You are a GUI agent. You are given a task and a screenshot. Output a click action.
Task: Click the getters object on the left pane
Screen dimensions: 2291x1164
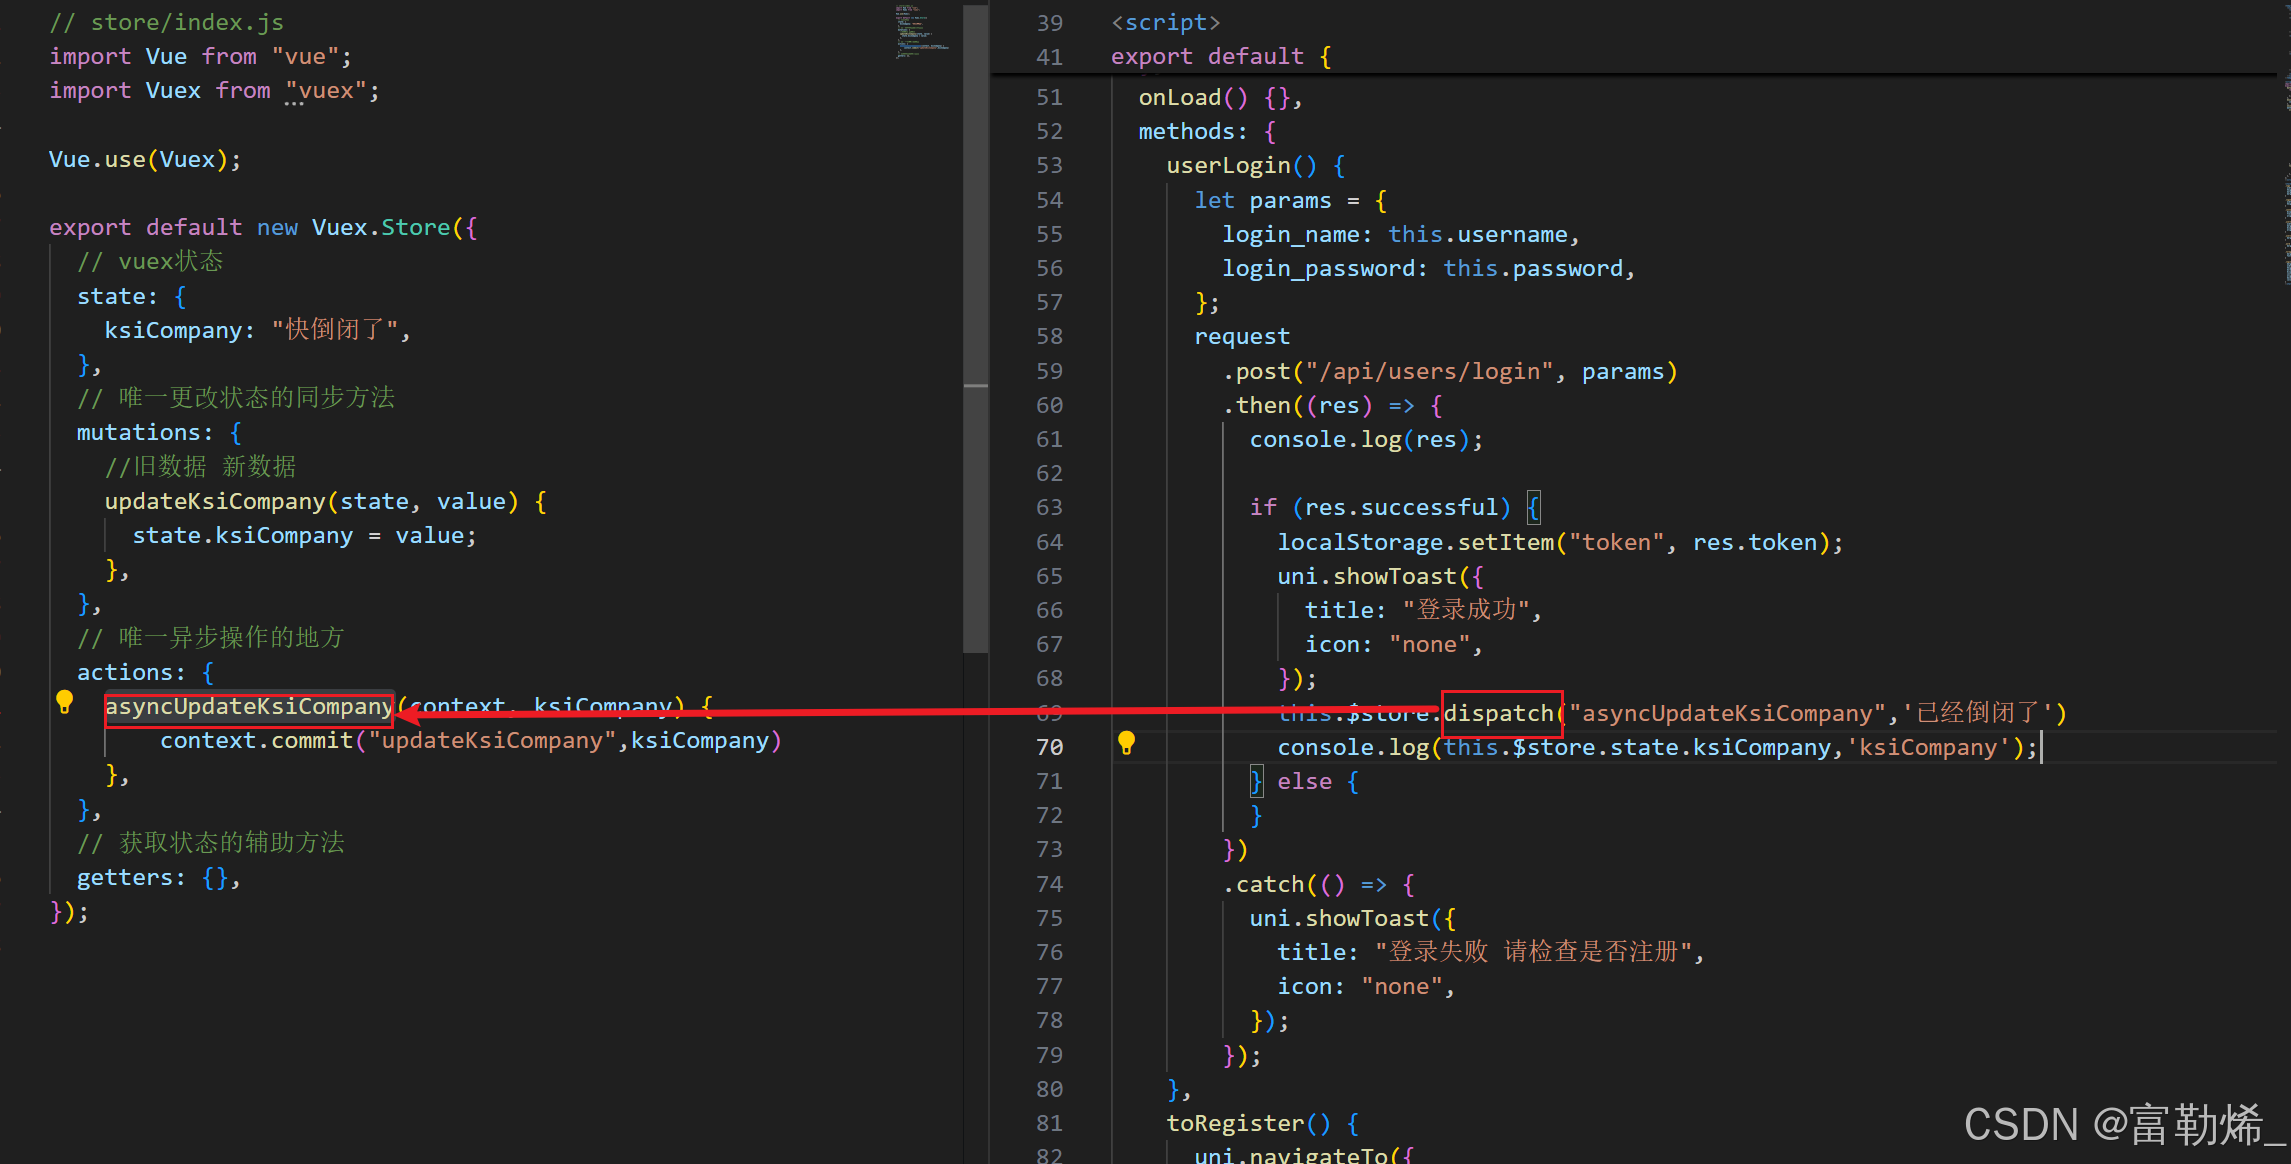(130, 877)
